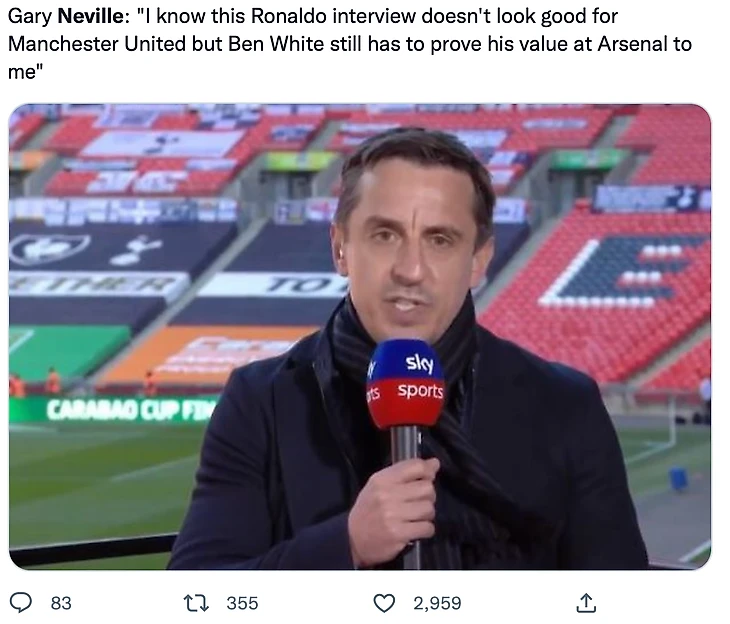730x624 pixels.
Task: Click the retweet count 355
Action: (242, 603)
